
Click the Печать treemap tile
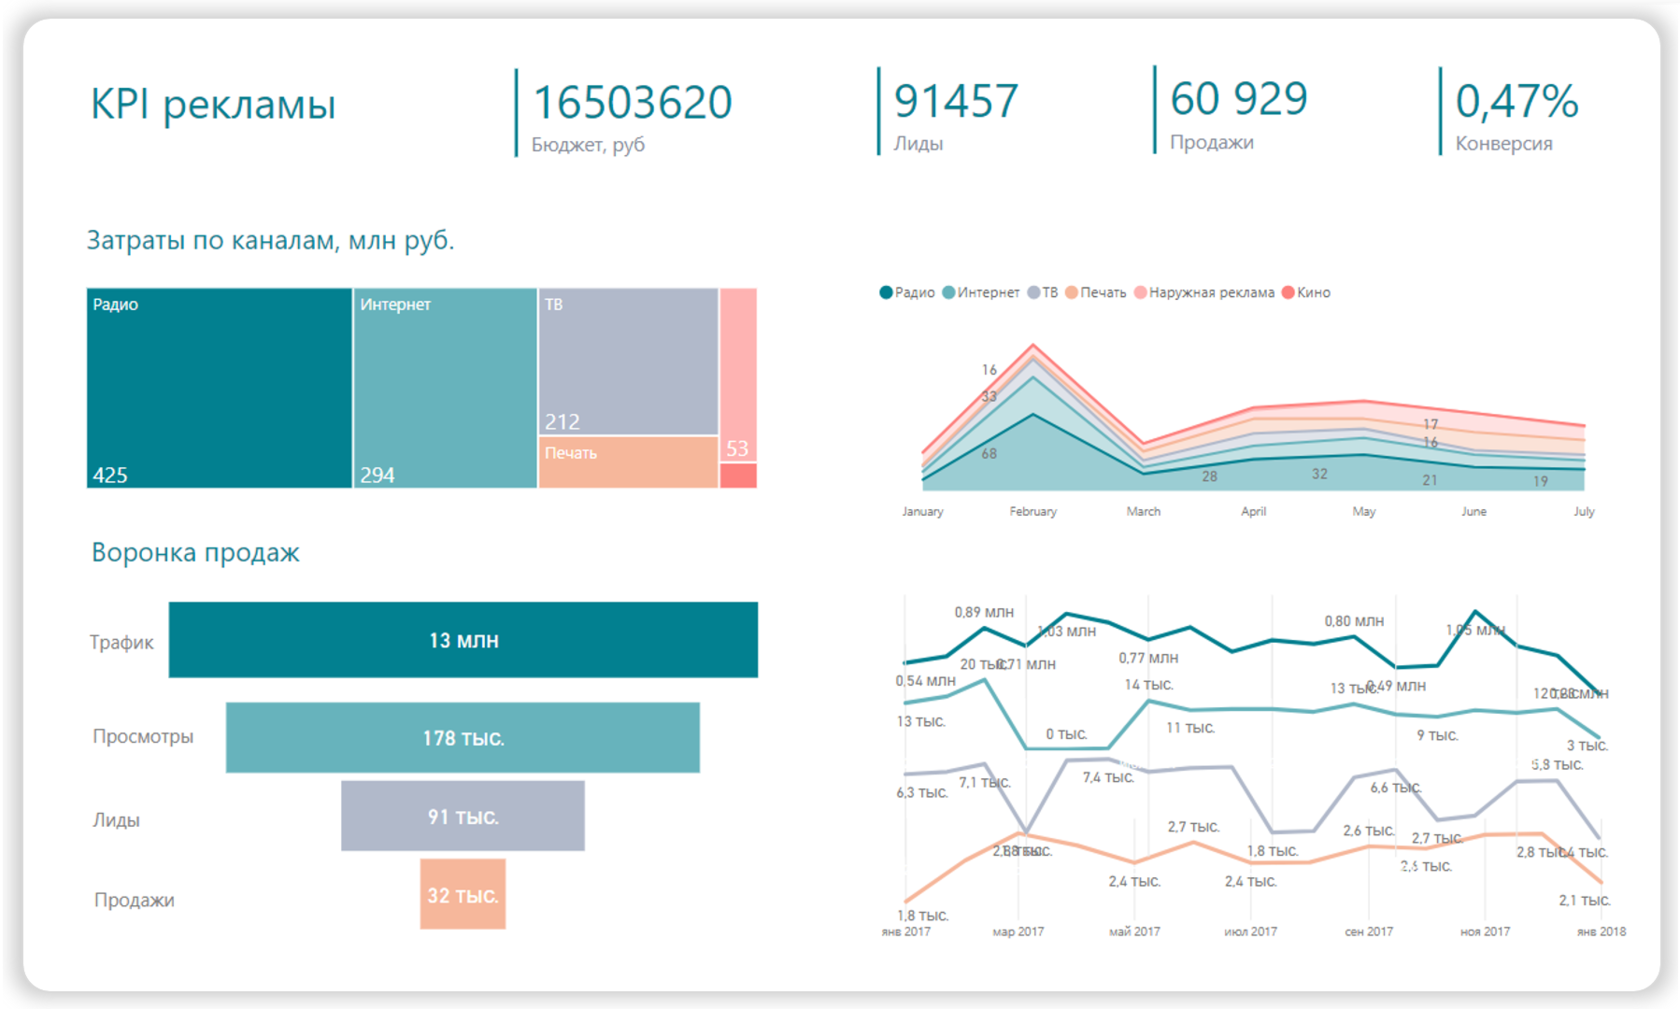(x=628, y=462)
